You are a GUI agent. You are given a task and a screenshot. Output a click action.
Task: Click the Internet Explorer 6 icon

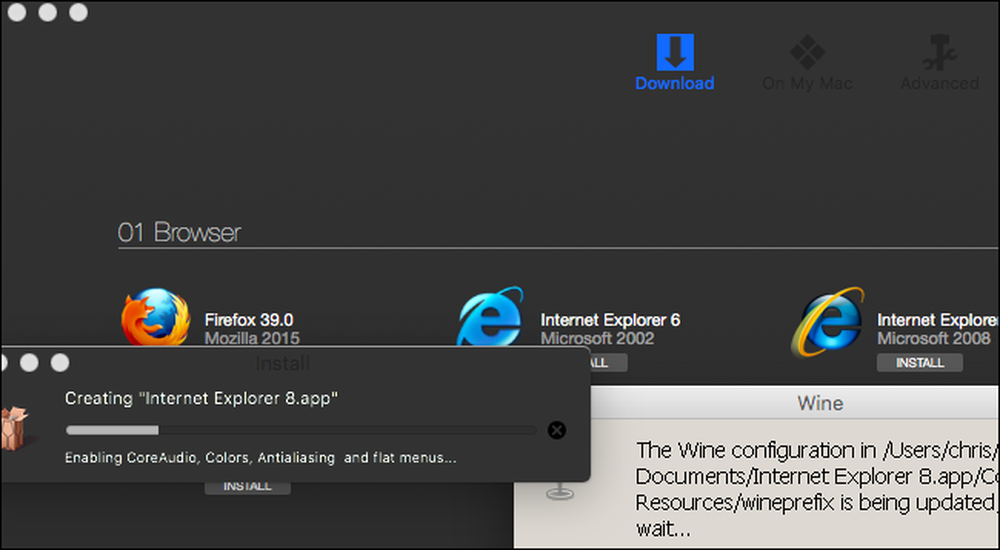pyautogui.click(x=490, y=316)
